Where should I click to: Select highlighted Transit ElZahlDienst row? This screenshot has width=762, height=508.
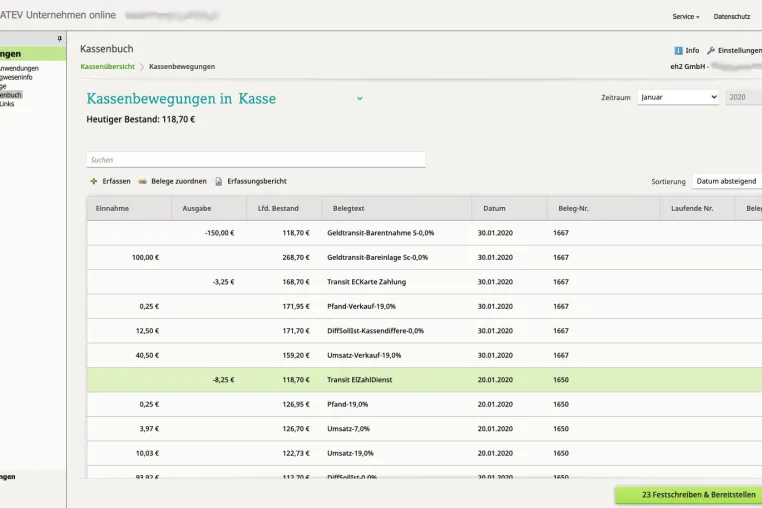pos(424,380)
